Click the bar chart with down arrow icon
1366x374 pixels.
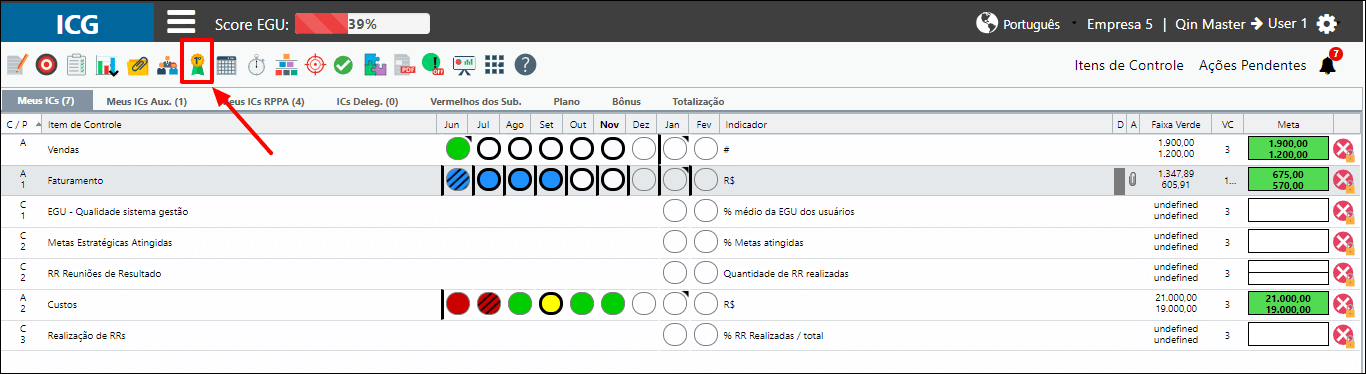107,65
